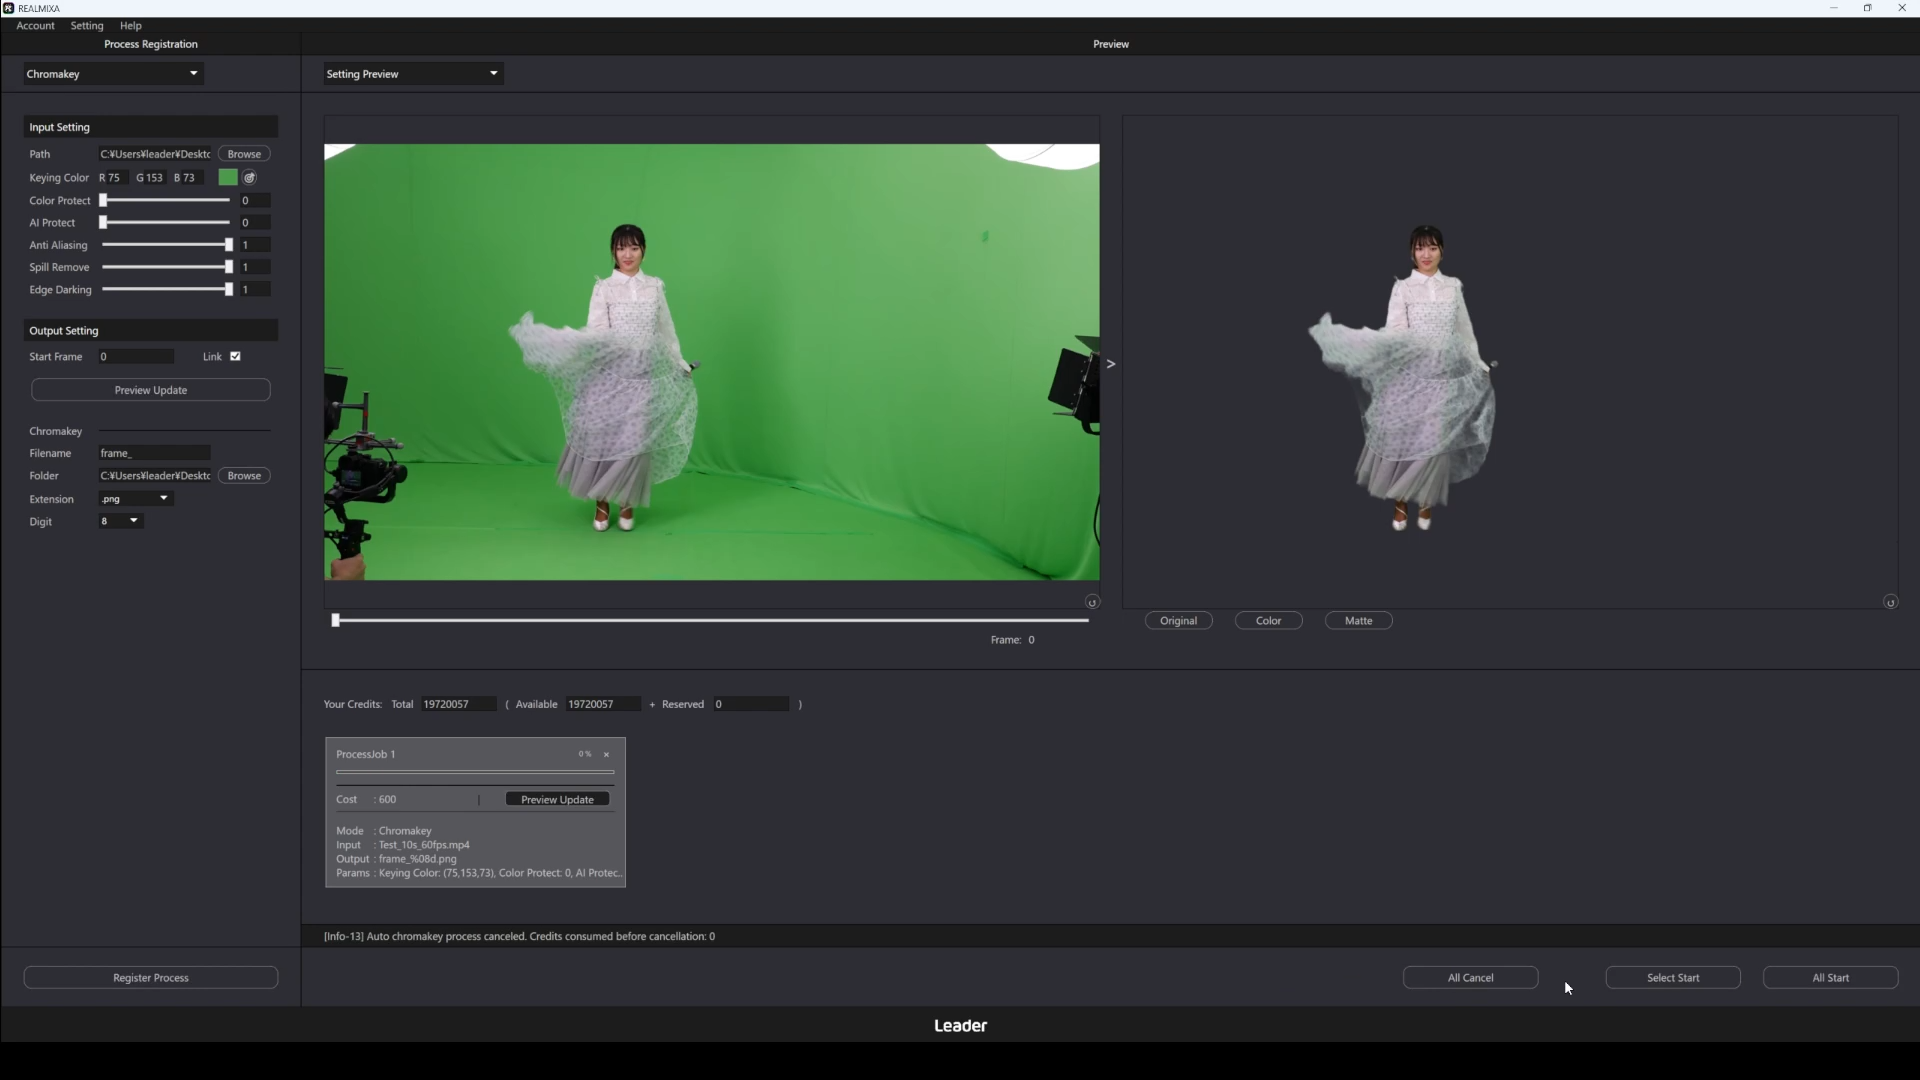Image resolution: width=1920 pixels, height=1080 pixels.
Task: Click the Filename input field
Action: [x=154, y=454]
